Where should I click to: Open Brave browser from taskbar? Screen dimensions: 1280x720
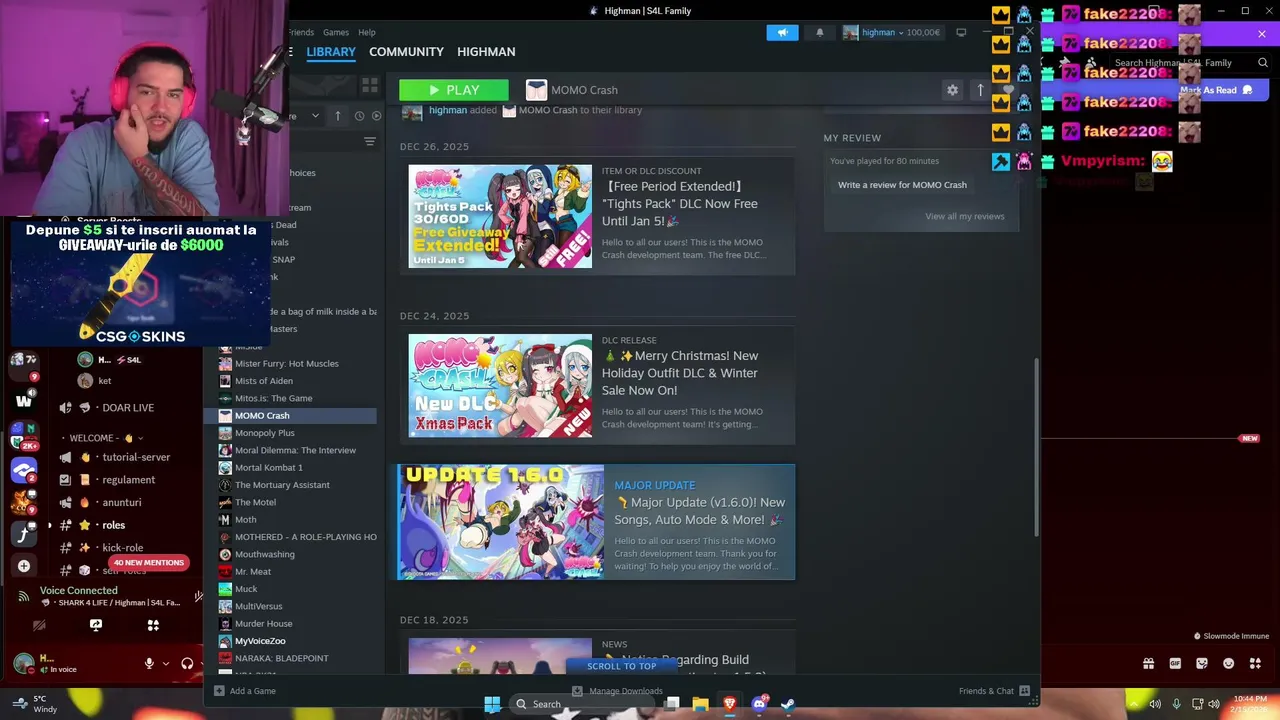tap(729, 704)
